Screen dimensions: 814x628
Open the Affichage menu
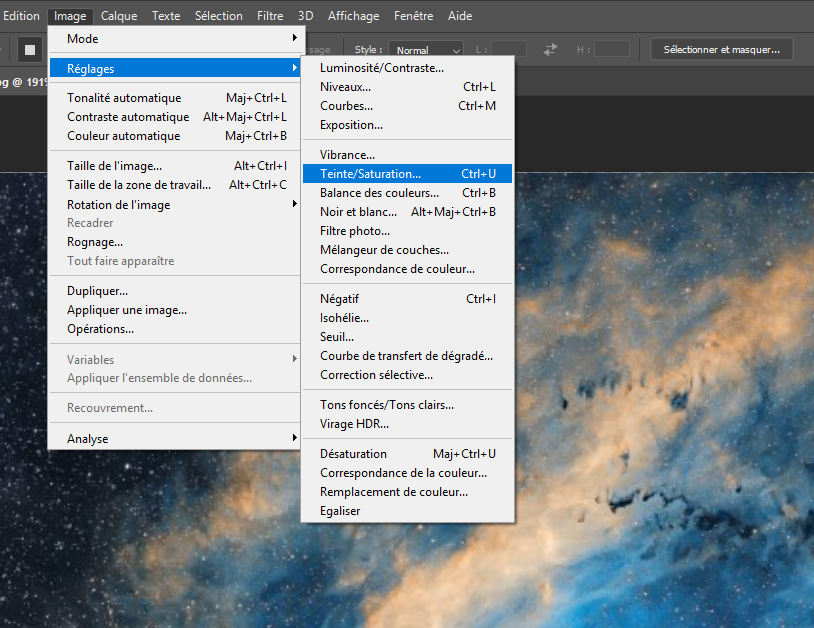(x=354, y=16)
